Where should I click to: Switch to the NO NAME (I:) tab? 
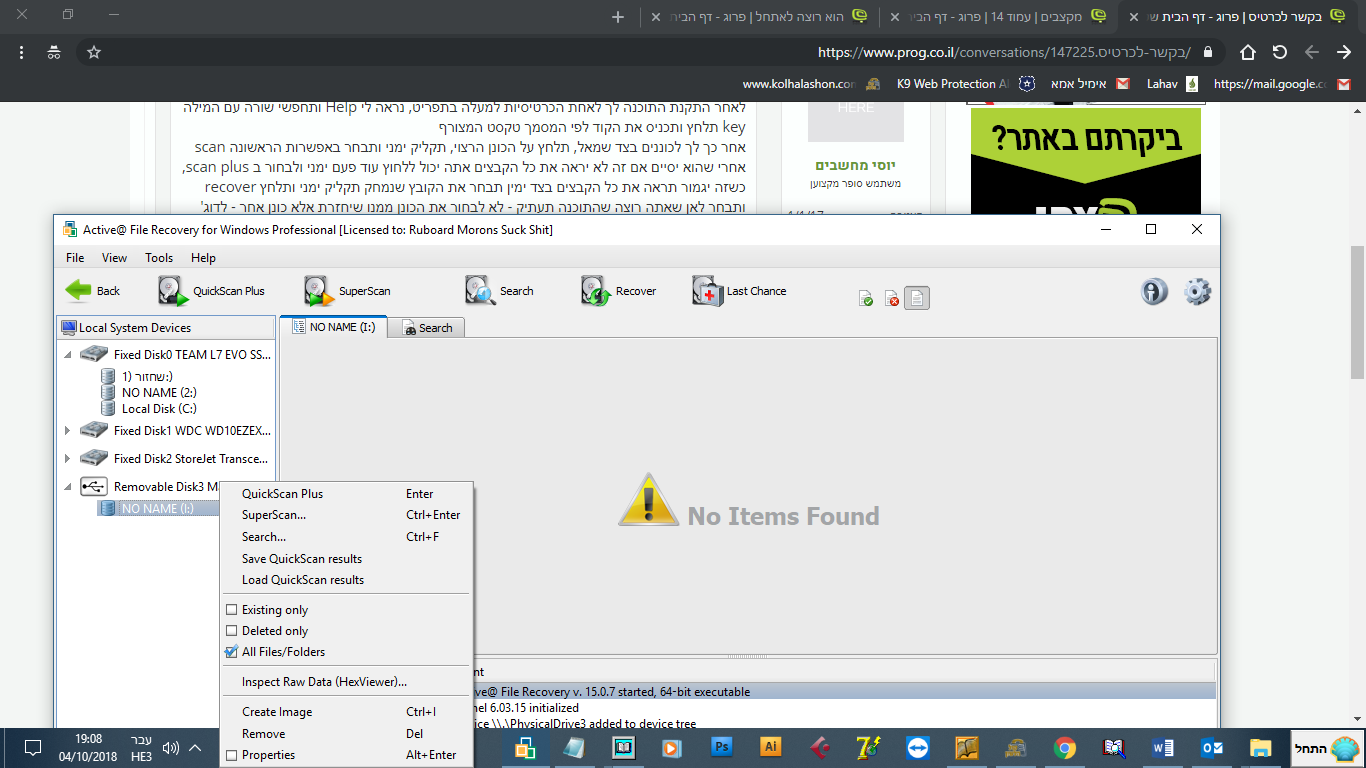pyautogui.click(x=334, y=327)
